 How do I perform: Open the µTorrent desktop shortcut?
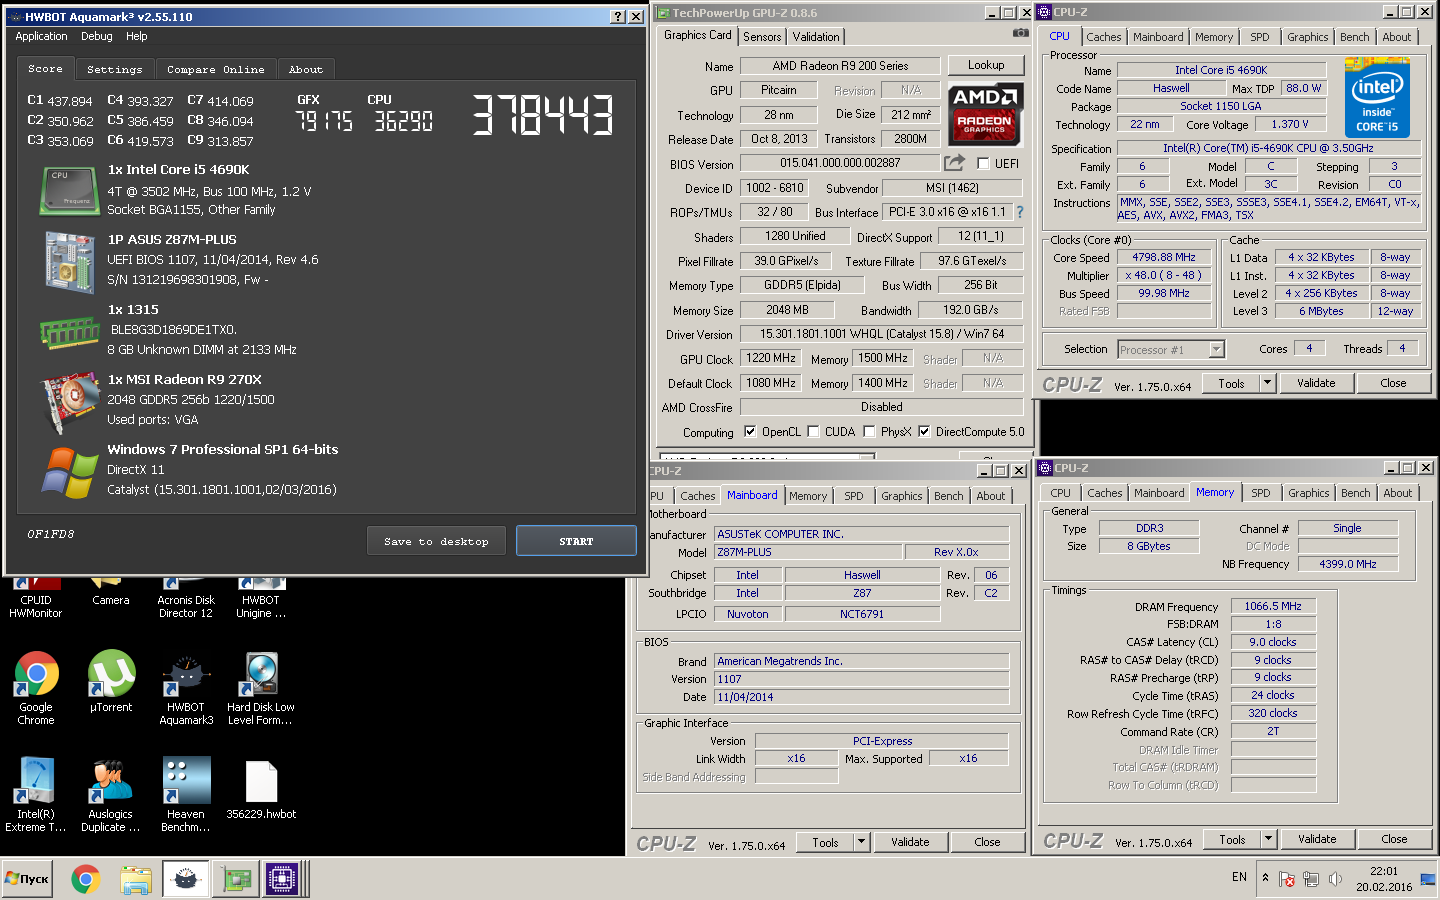point(111,681)
